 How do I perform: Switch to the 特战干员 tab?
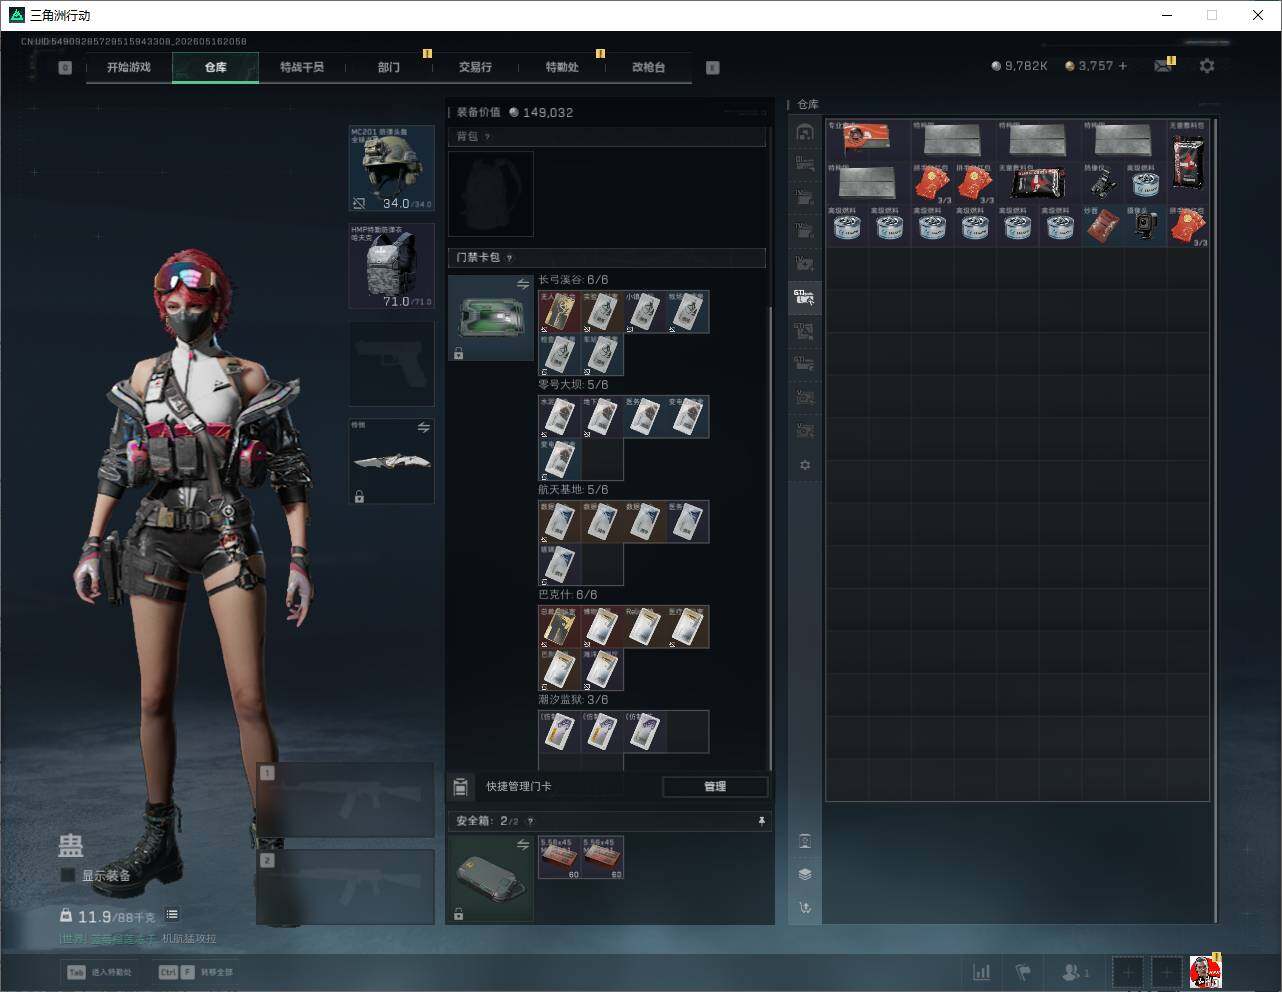pyautogui.click(x=302, y=67)
